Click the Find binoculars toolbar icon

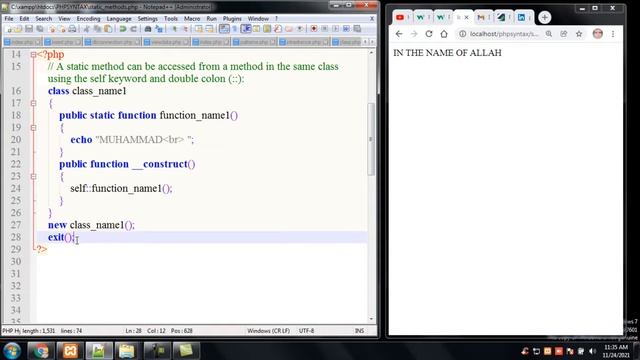(x=148, y=29)
